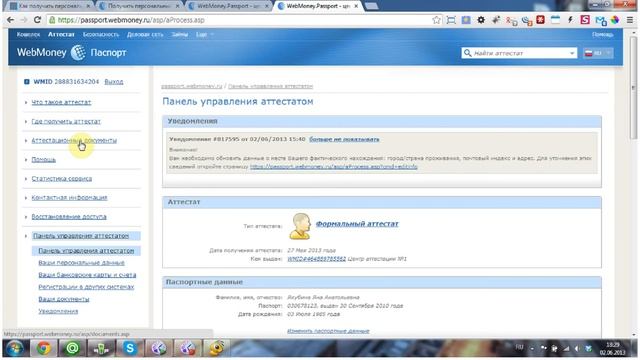This screenshot has width=640, height=360.
Task: Open the dropdown arrow in the Найти аттестат field
Action: (x=572, y=53)
